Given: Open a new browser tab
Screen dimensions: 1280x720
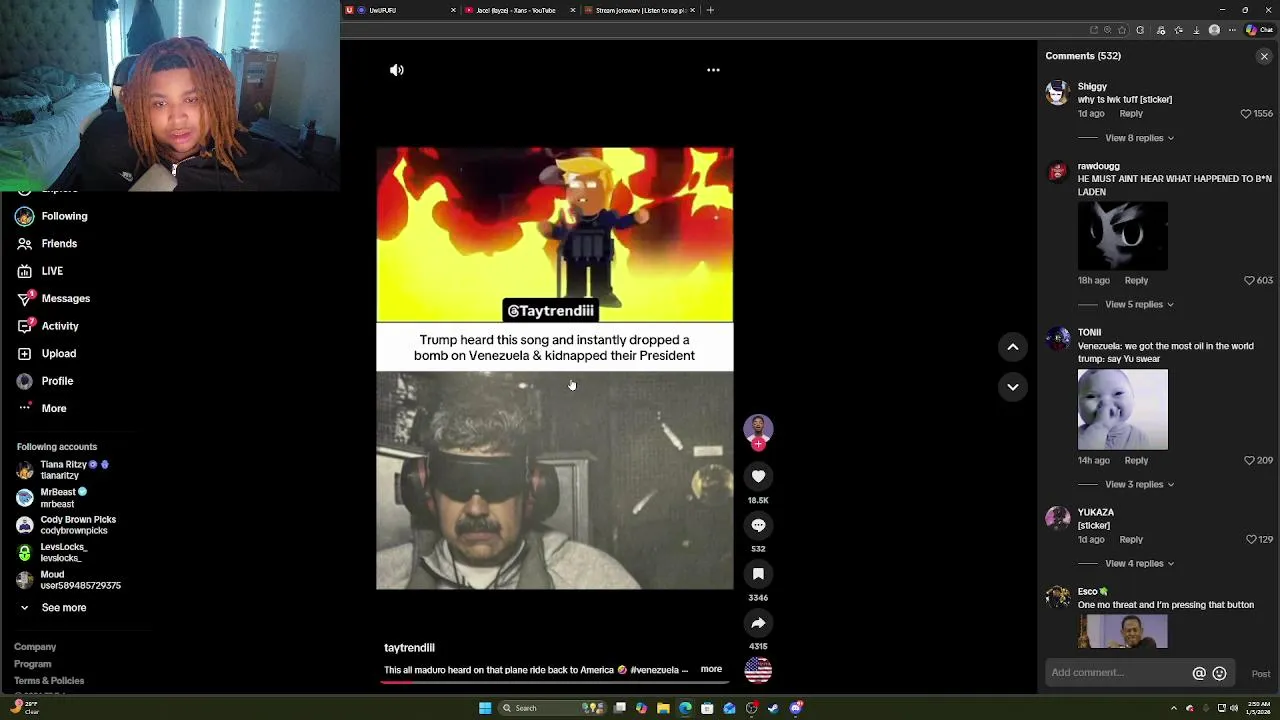Looking at the screenshot, I should click(710, 10).
